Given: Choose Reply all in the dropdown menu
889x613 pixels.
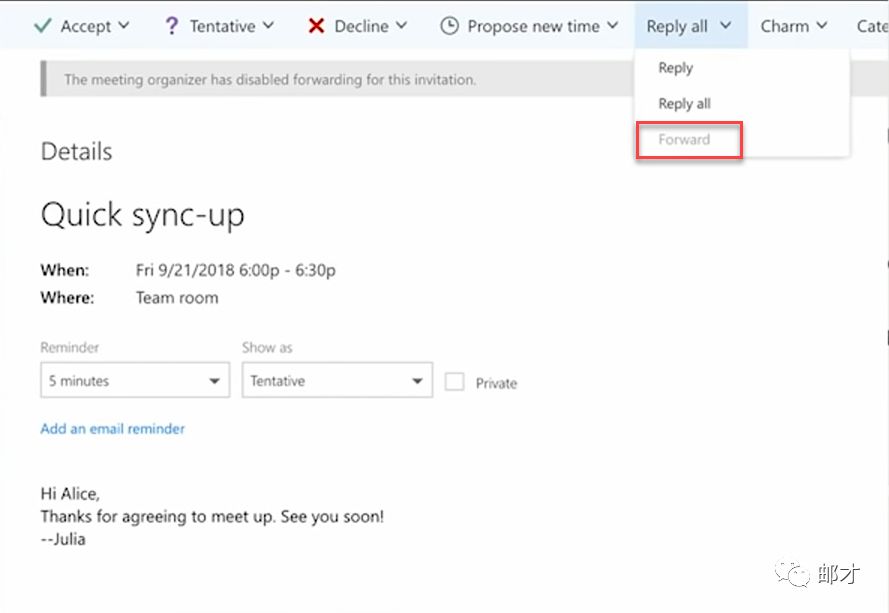Looking at the screenshot, I should 684,104.
